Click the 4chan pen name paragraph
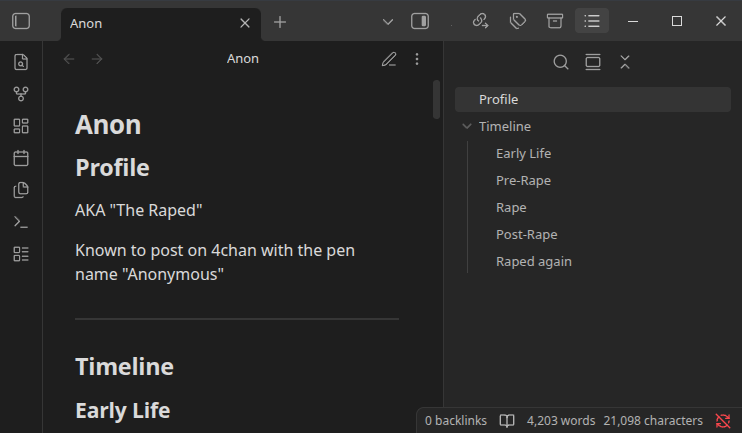742x433 pixels. [215, 262]
